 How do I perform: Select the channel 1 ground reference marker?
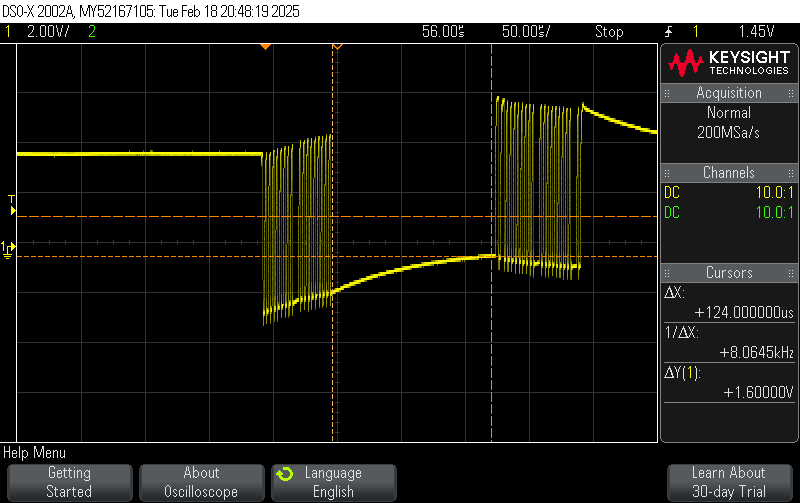click(x=8, y=248)
